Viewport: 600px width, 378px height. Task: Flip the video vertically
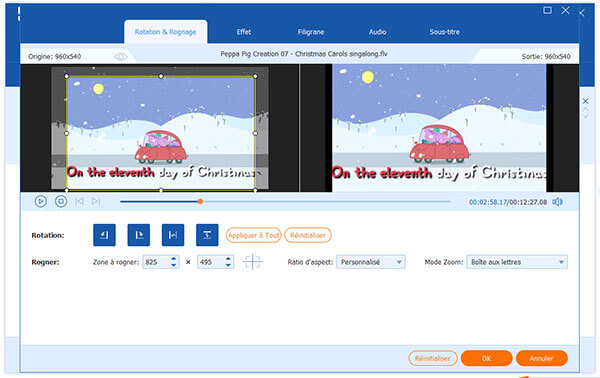tap(207, 235)
